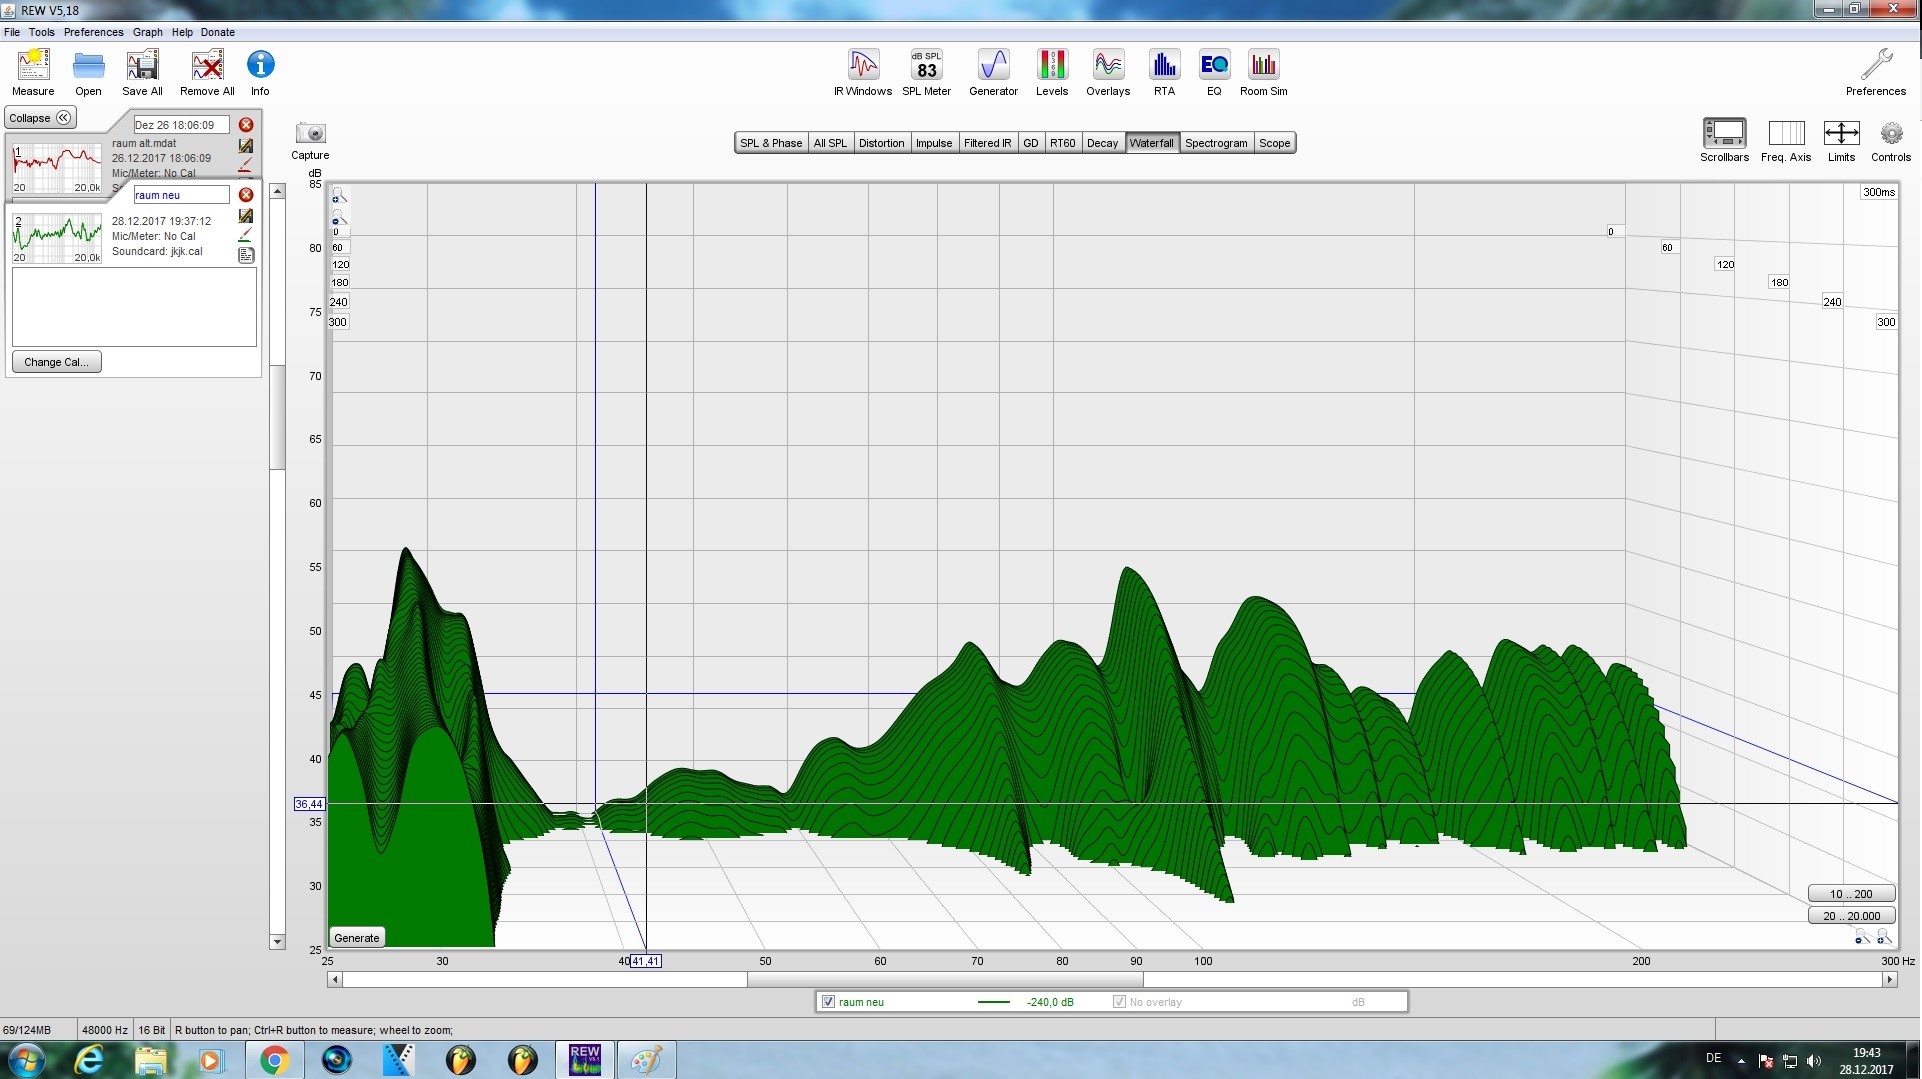Viewport: 1922px width, 1079px height.
Task: Click the measurement list scrollbar down arrow
Action: (x=278, y=942)
